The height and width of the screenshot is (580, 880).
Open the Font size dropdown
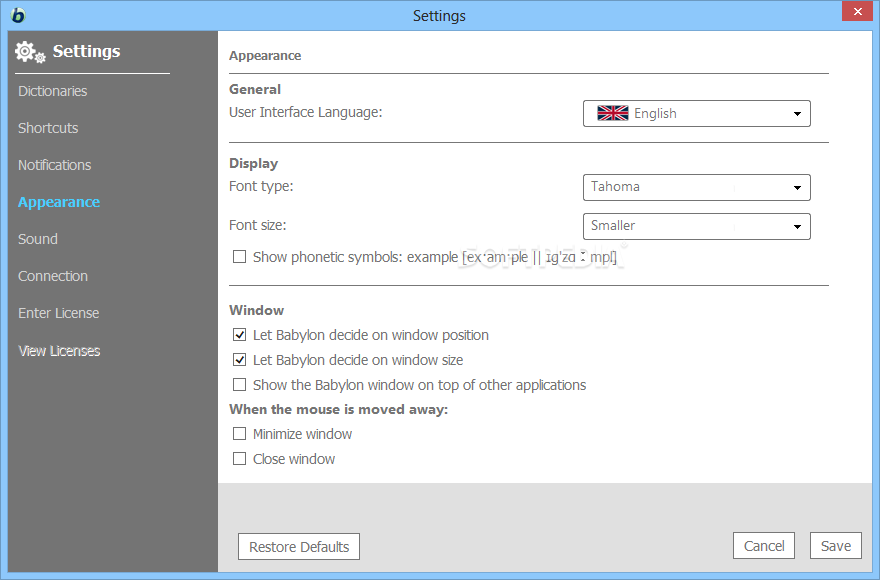[x=696, y=226]
